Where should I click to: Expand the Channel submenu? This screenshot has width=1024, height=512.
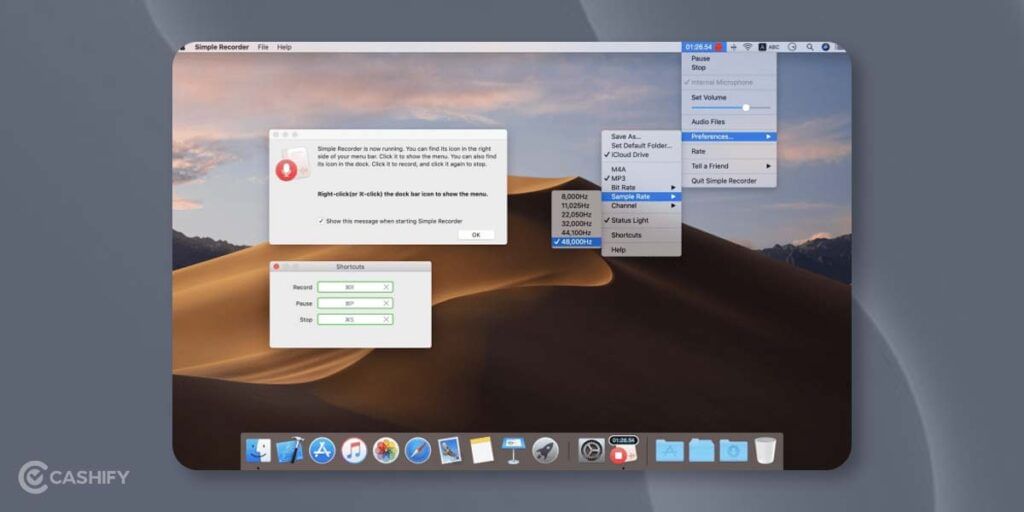coord(641,206)
